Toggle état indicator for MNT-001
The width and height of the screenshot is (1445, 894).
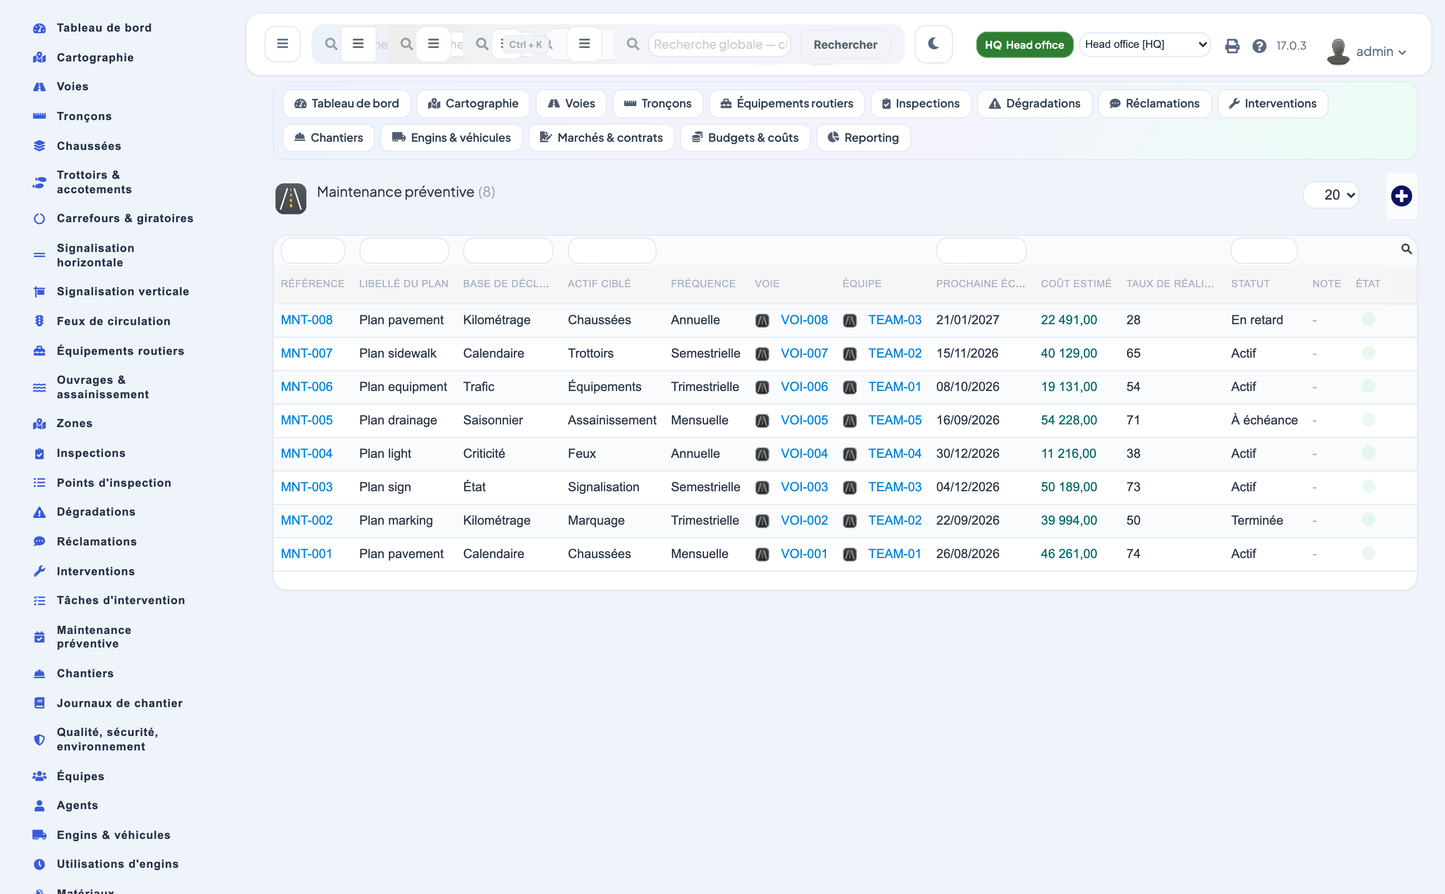pos(1368,553)
